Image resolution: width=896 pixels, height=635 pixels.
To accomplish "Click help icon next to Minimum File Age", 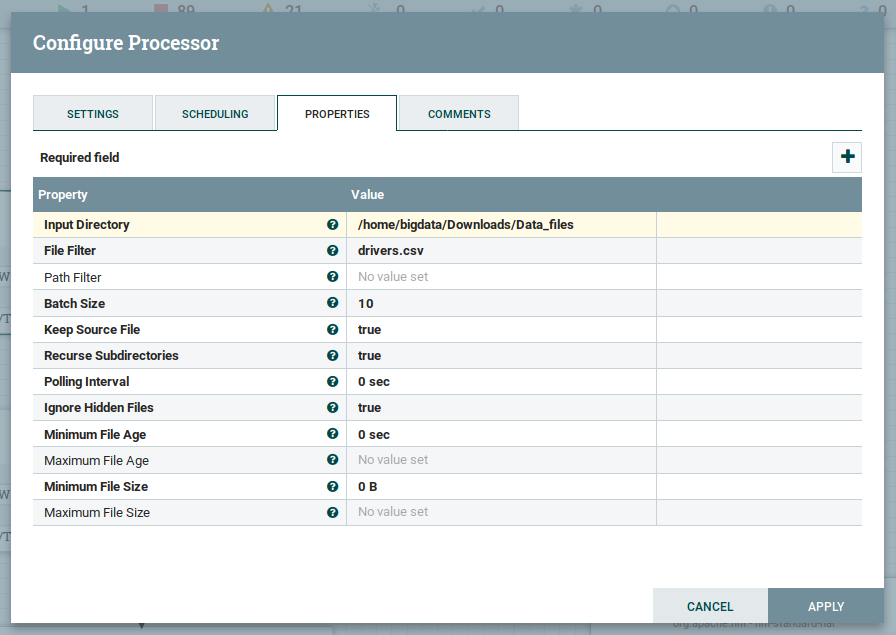I will click(333, 434).
